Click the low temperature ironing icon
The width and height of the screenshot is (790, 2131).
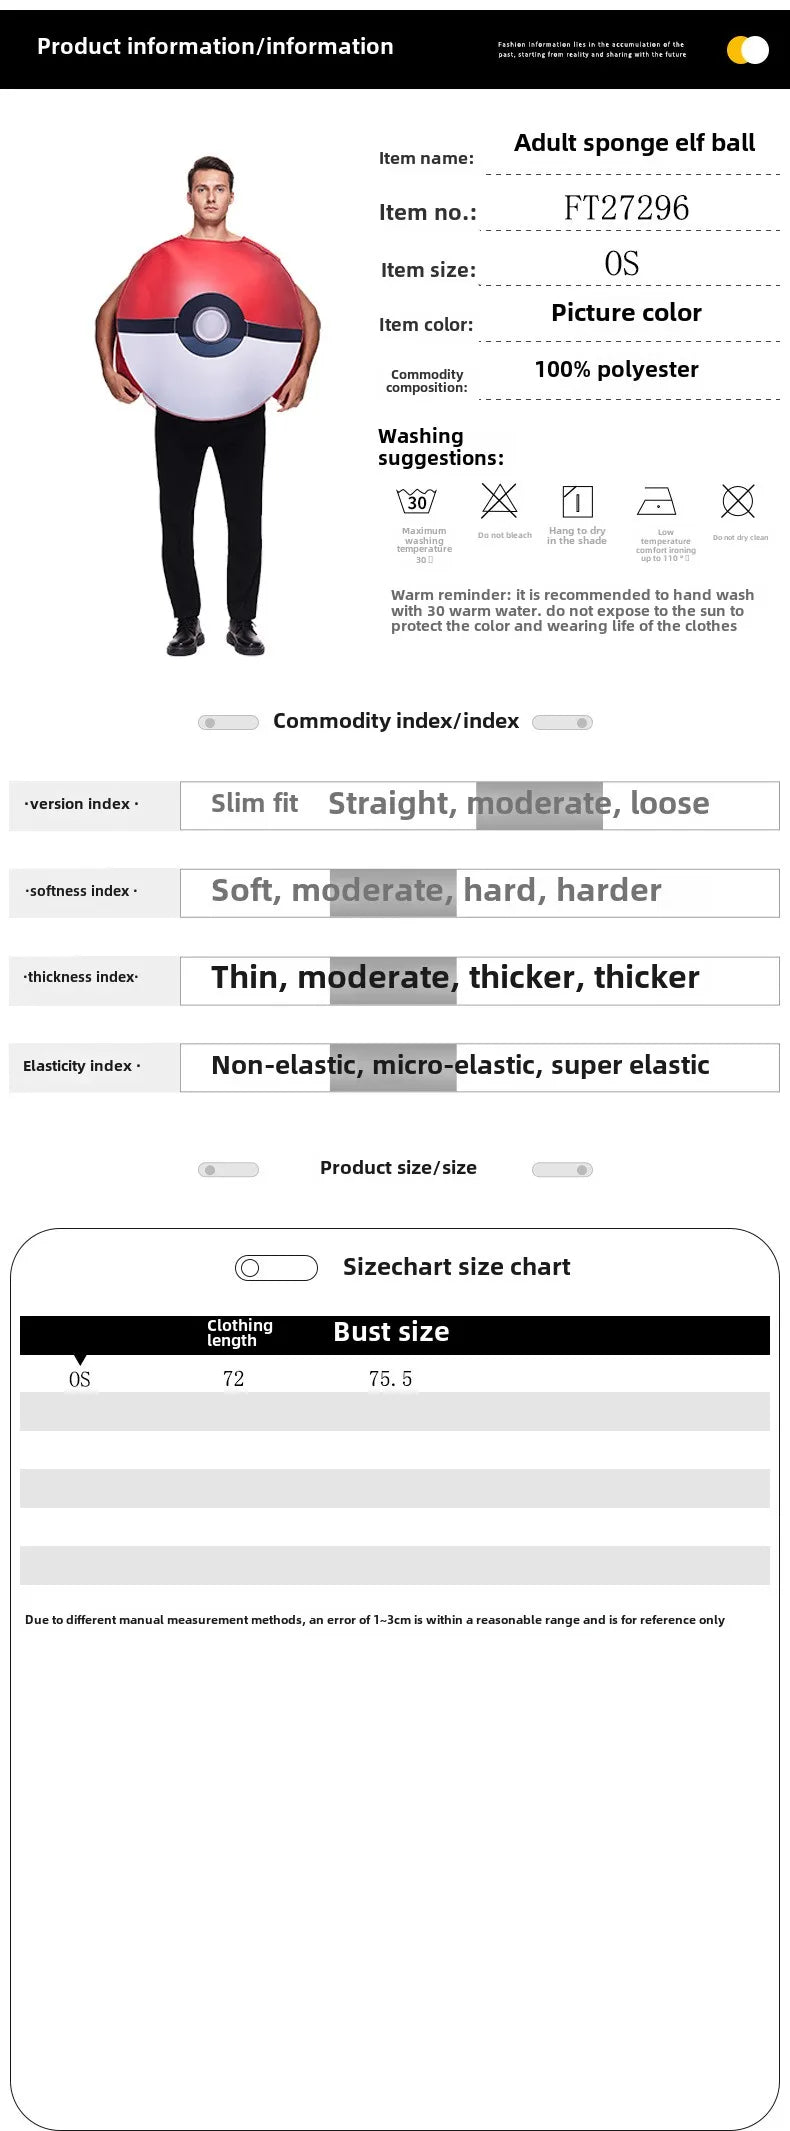point(657,502)
